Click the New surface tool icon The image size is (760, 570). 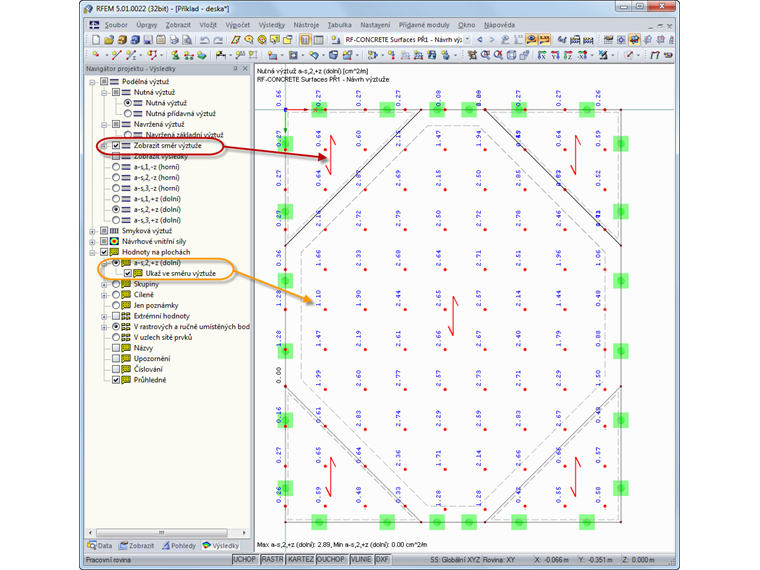click(x=272, y=55)
